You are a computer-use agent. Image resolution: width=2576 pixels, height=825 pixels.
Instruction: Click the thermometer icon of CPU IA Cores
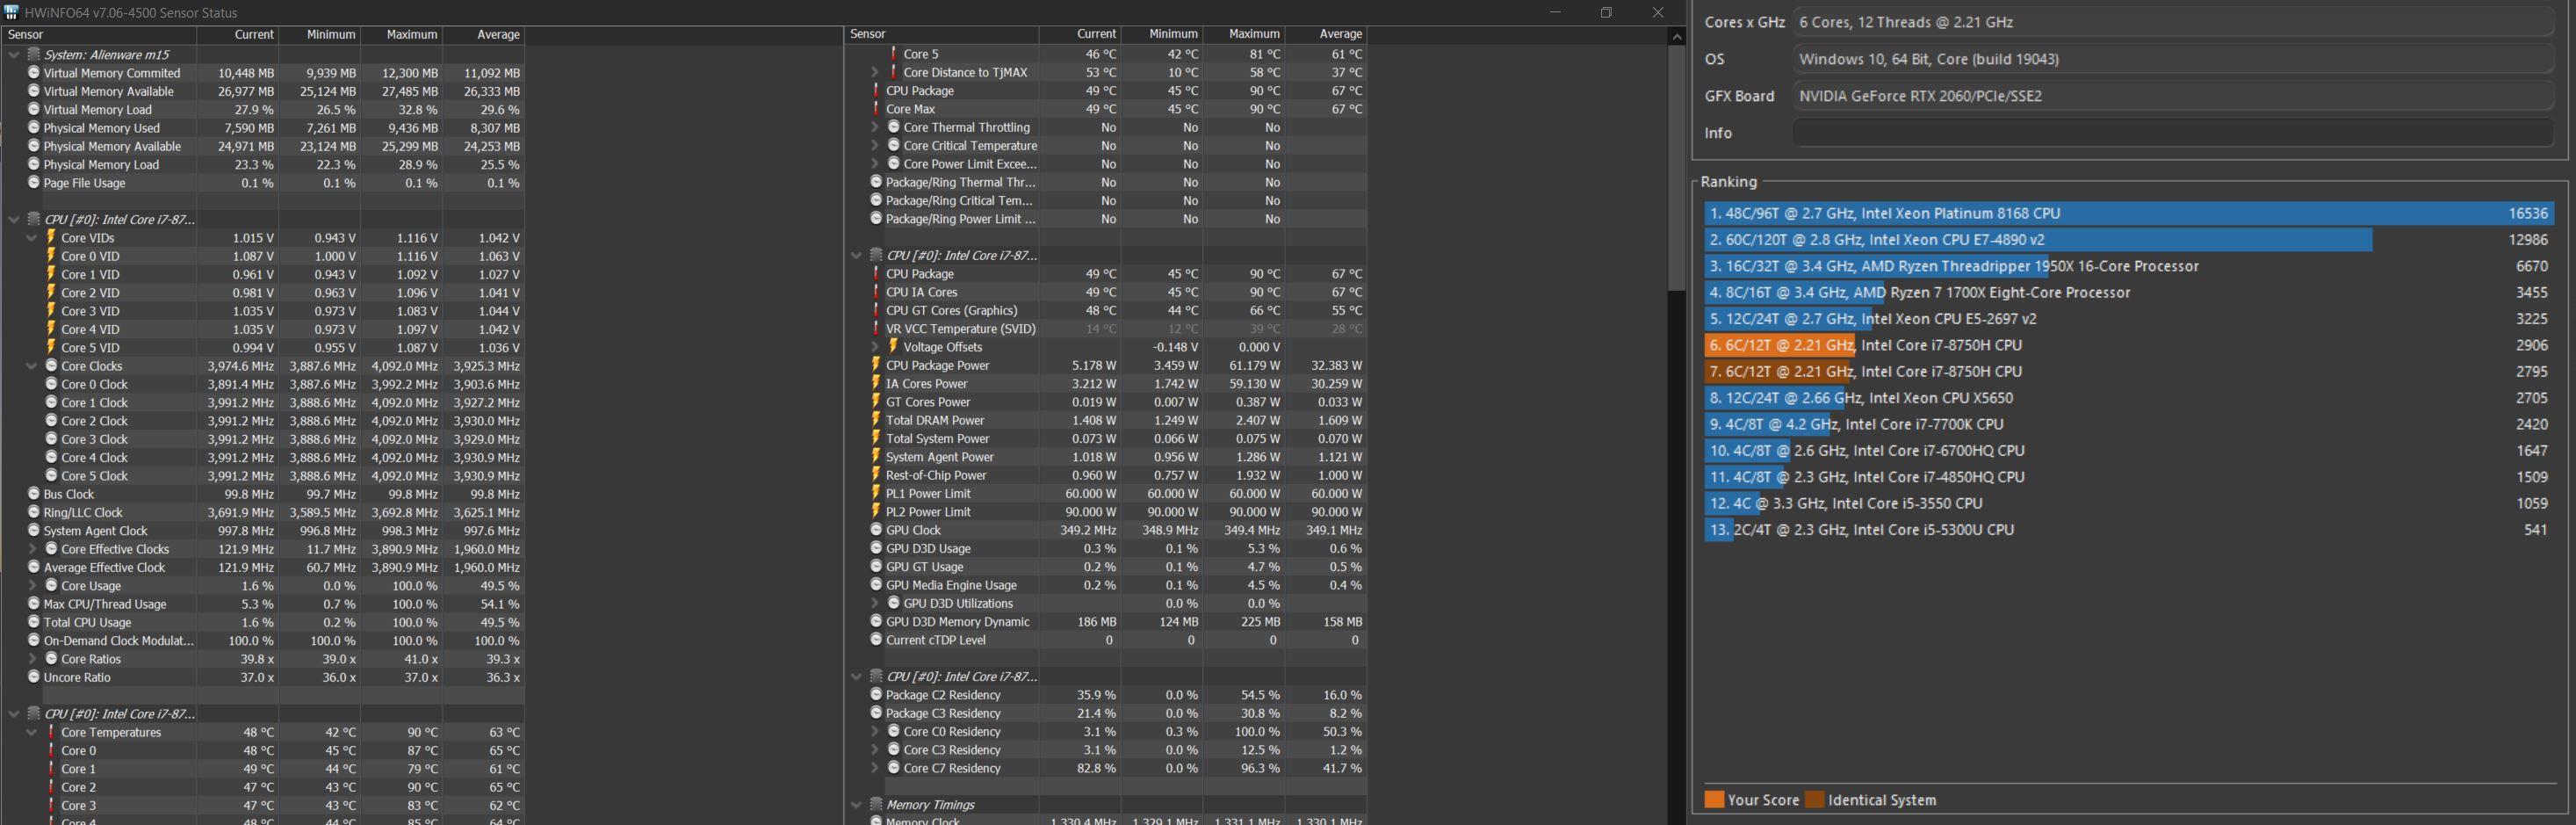tap(876, 292)
